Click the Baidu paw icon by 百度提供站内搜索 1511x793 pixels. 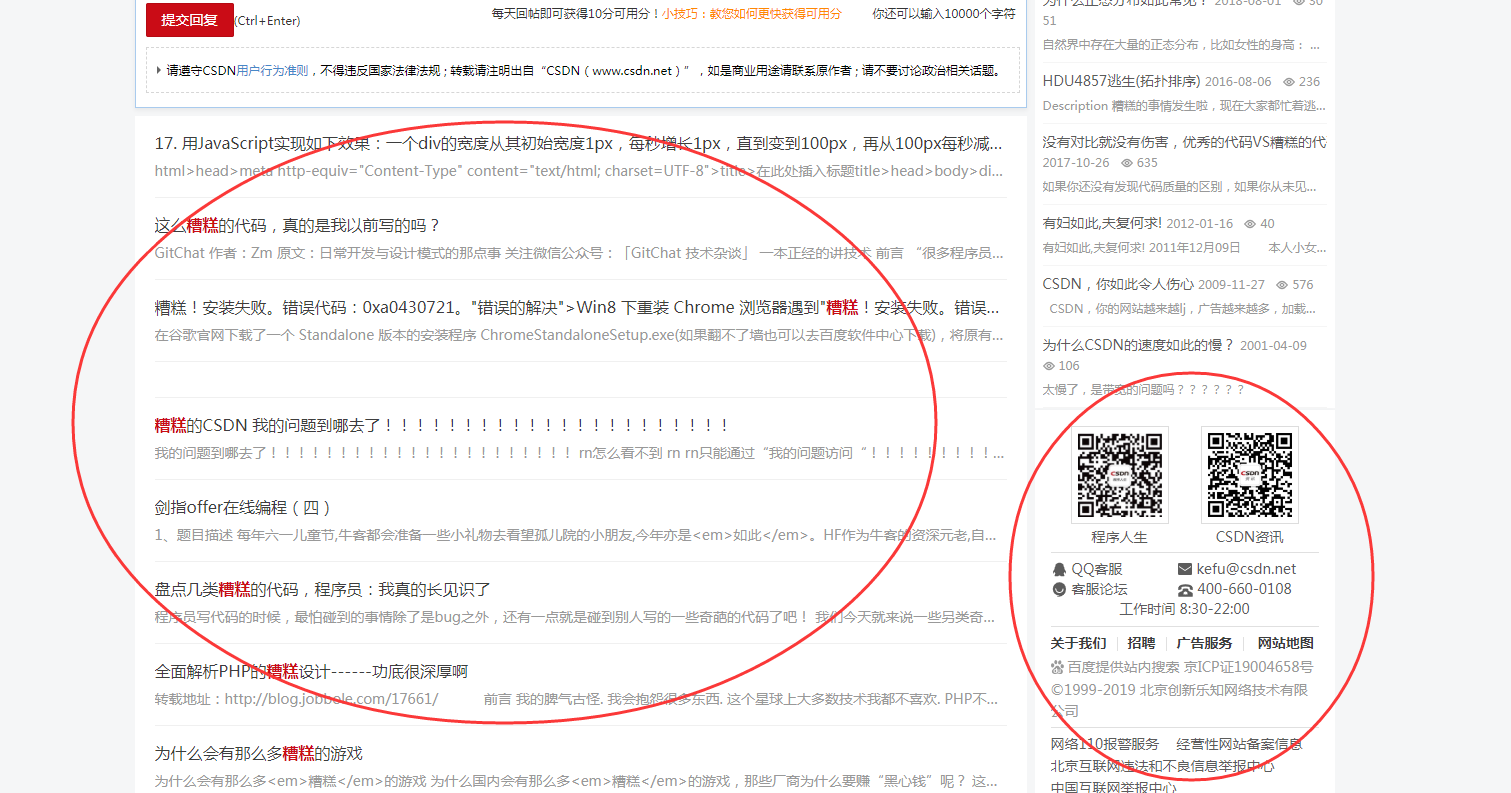[1058, 667]
